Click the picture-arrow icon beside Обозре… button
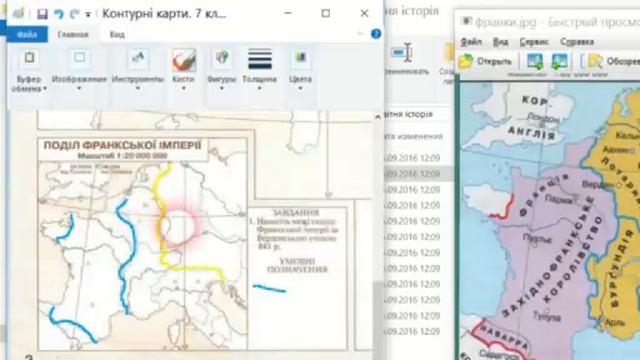The width and height of the screenshot is (640, 360). 560,62
